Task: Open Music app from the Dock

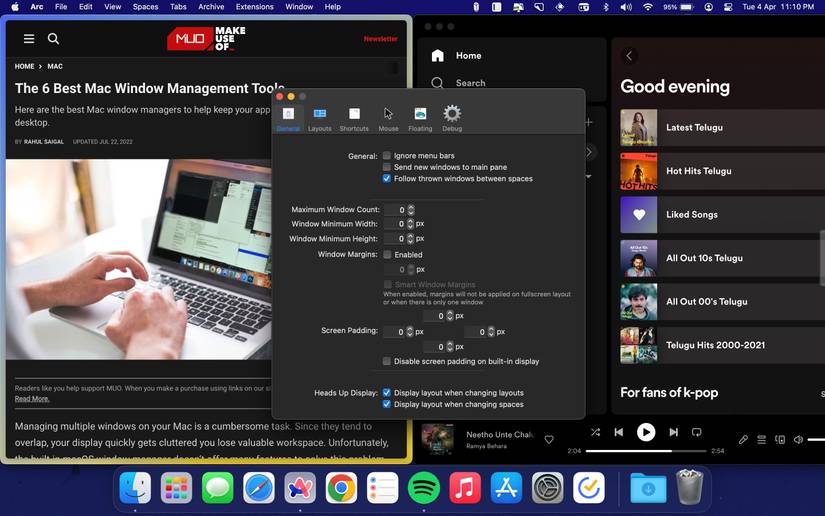Action: (465, 488)
